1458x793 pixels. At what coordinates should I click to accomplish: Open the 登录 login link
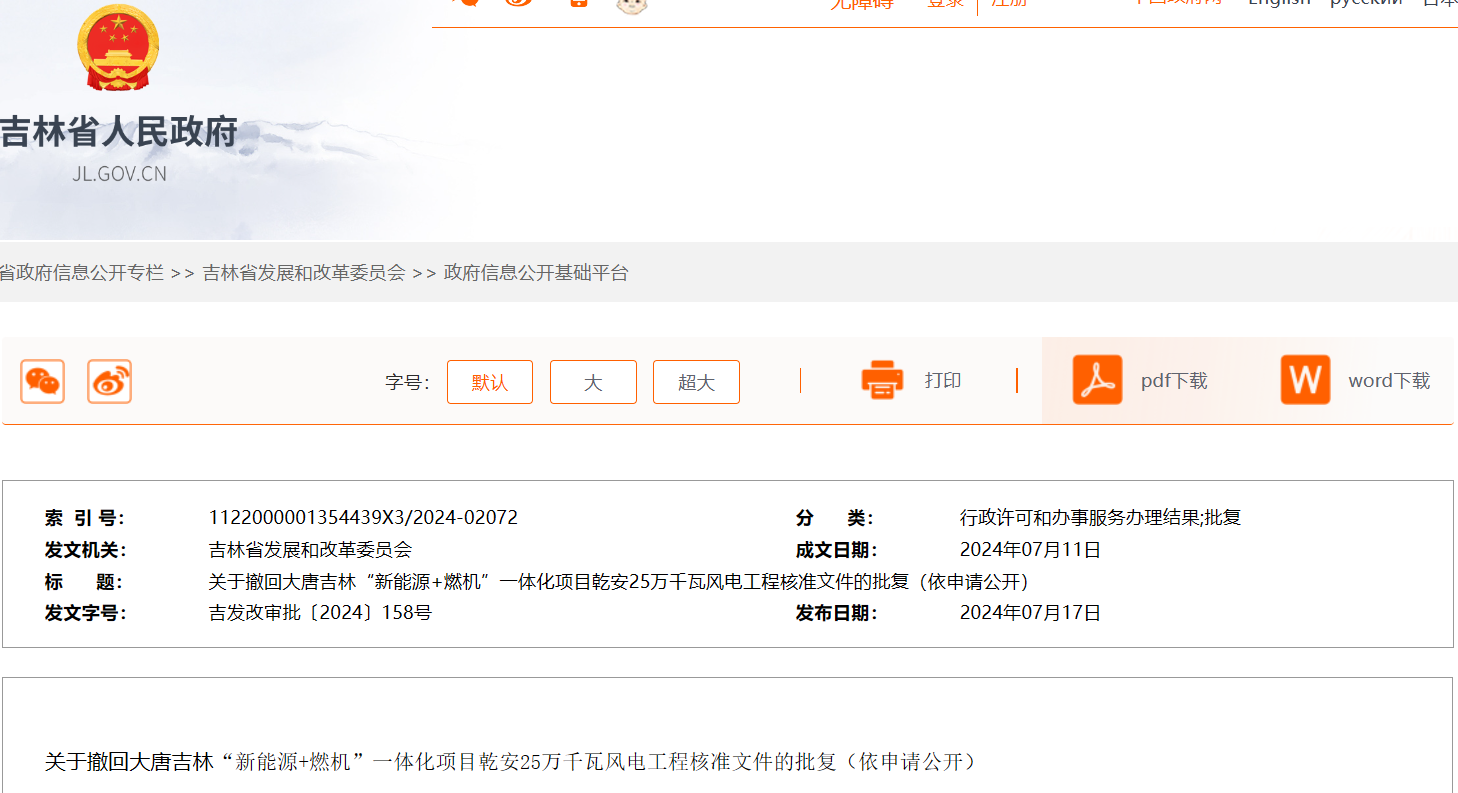tap(944, 4)
